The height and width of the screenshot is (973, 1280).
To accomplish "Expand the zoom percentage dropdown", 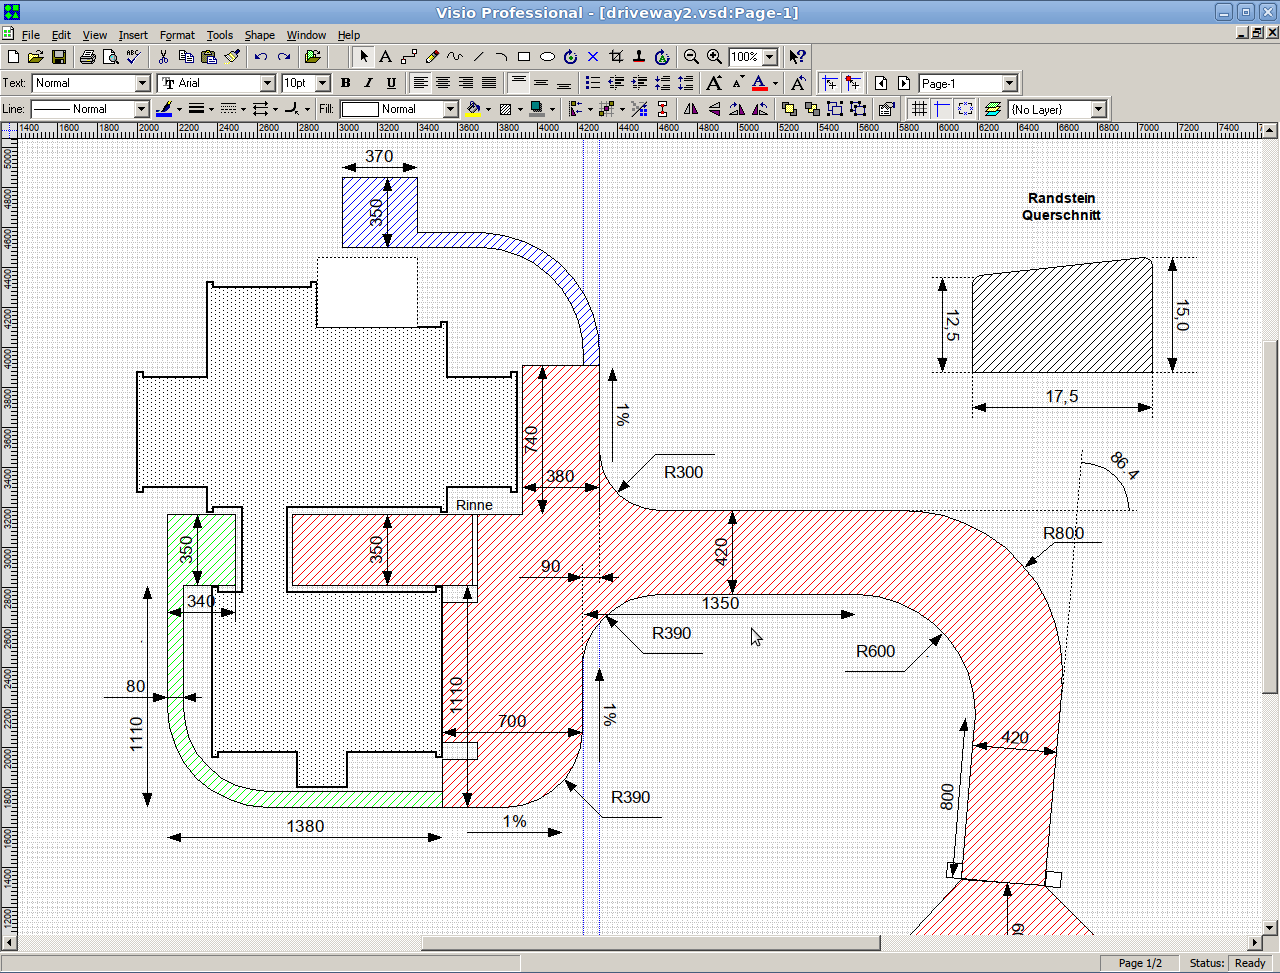I will click(x=770, y=57).
